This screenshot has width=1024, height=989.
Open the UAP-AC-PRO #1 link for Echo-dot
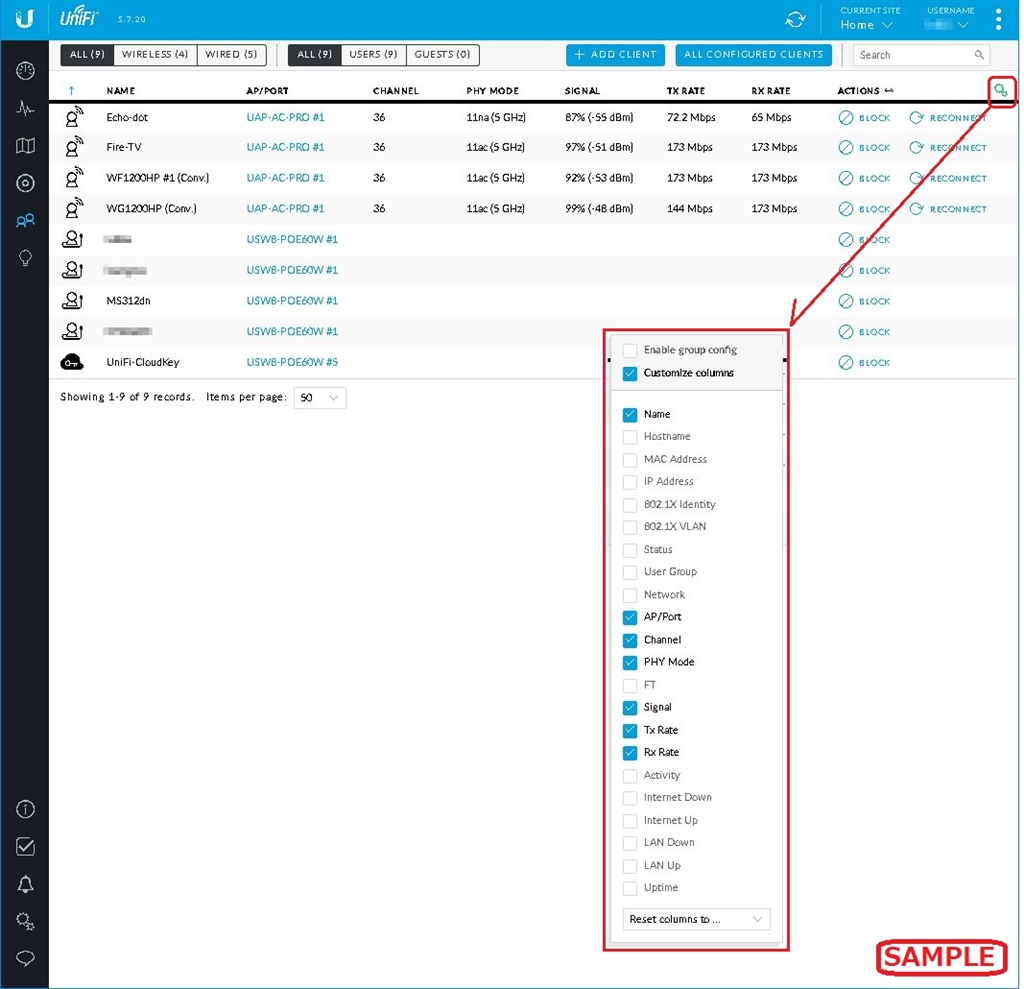click(x=285, y=117)
